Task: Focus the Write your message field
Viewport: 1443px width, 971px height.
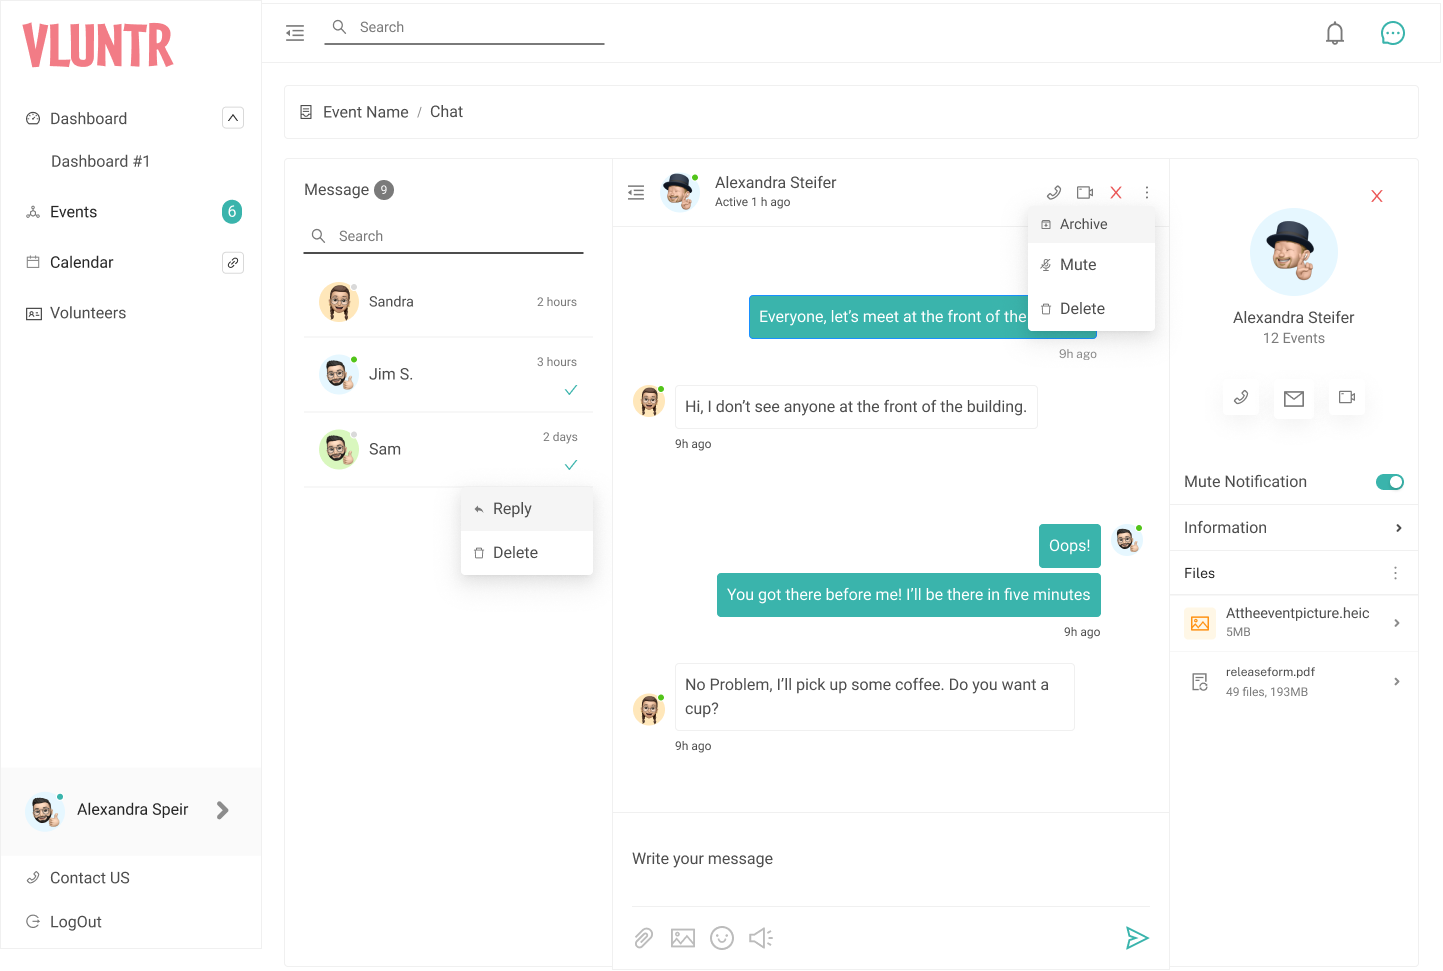Action: coord(890,859)
